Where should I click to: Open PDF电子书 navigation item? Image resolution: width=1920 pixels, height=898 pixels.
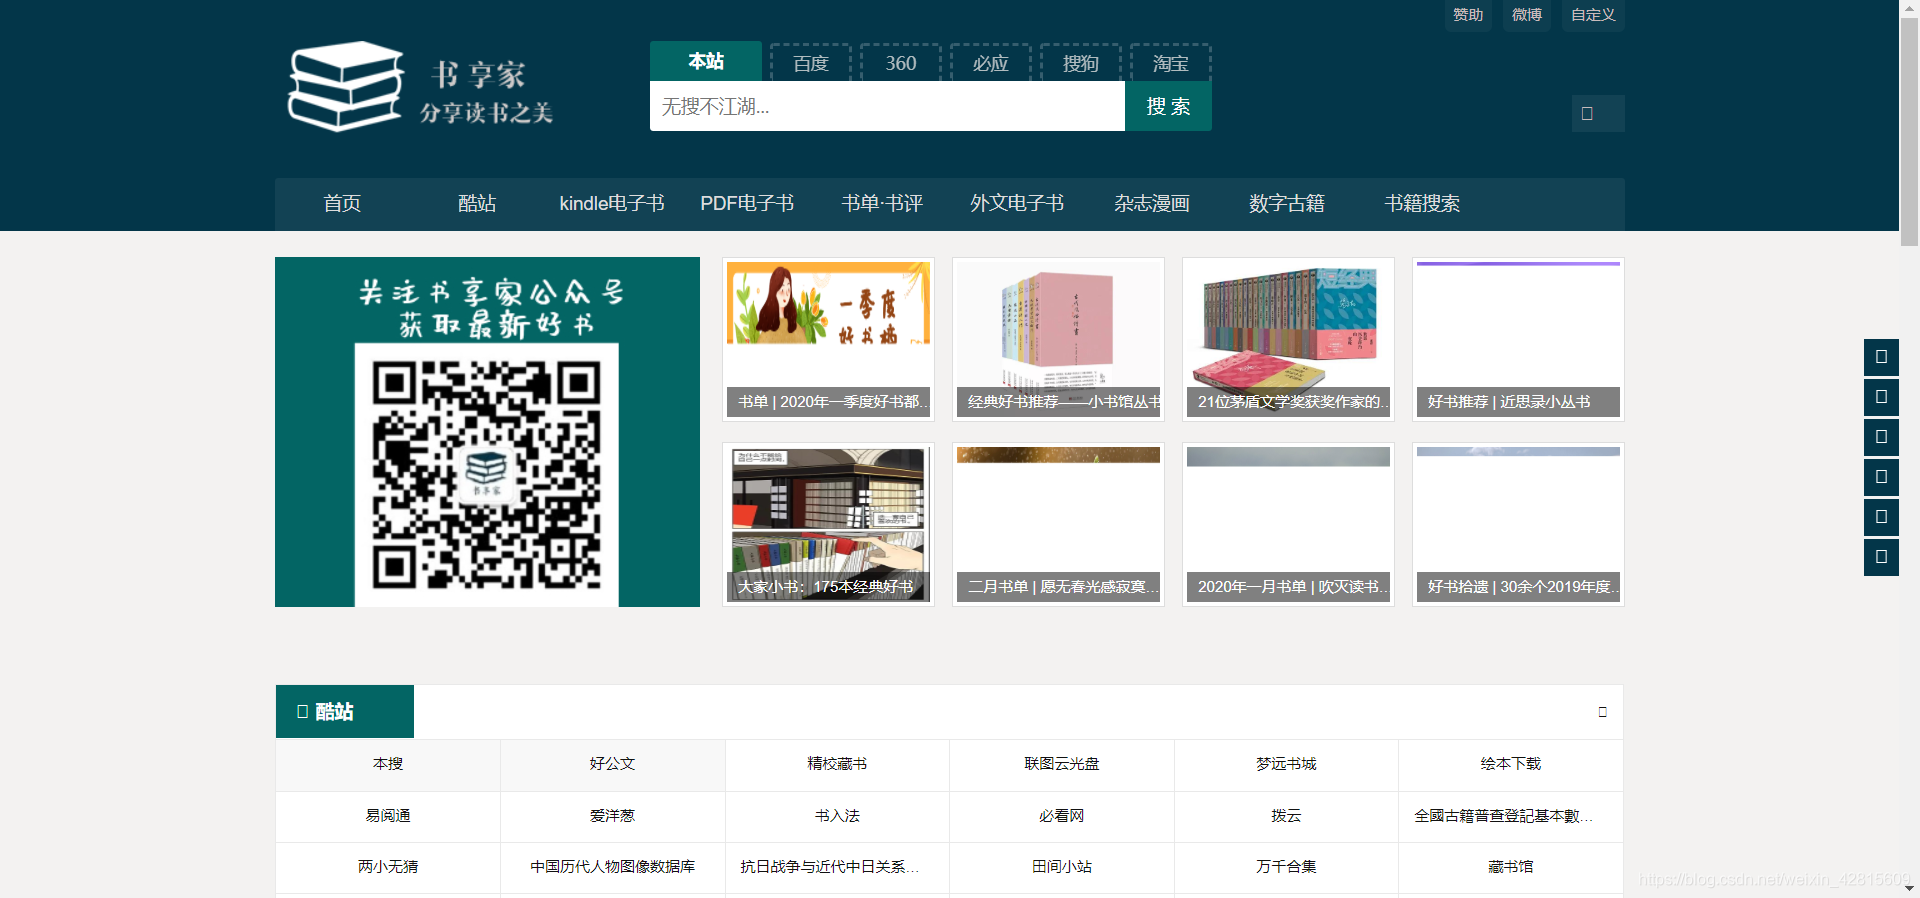pyautogui.click(x=747, y=204)
